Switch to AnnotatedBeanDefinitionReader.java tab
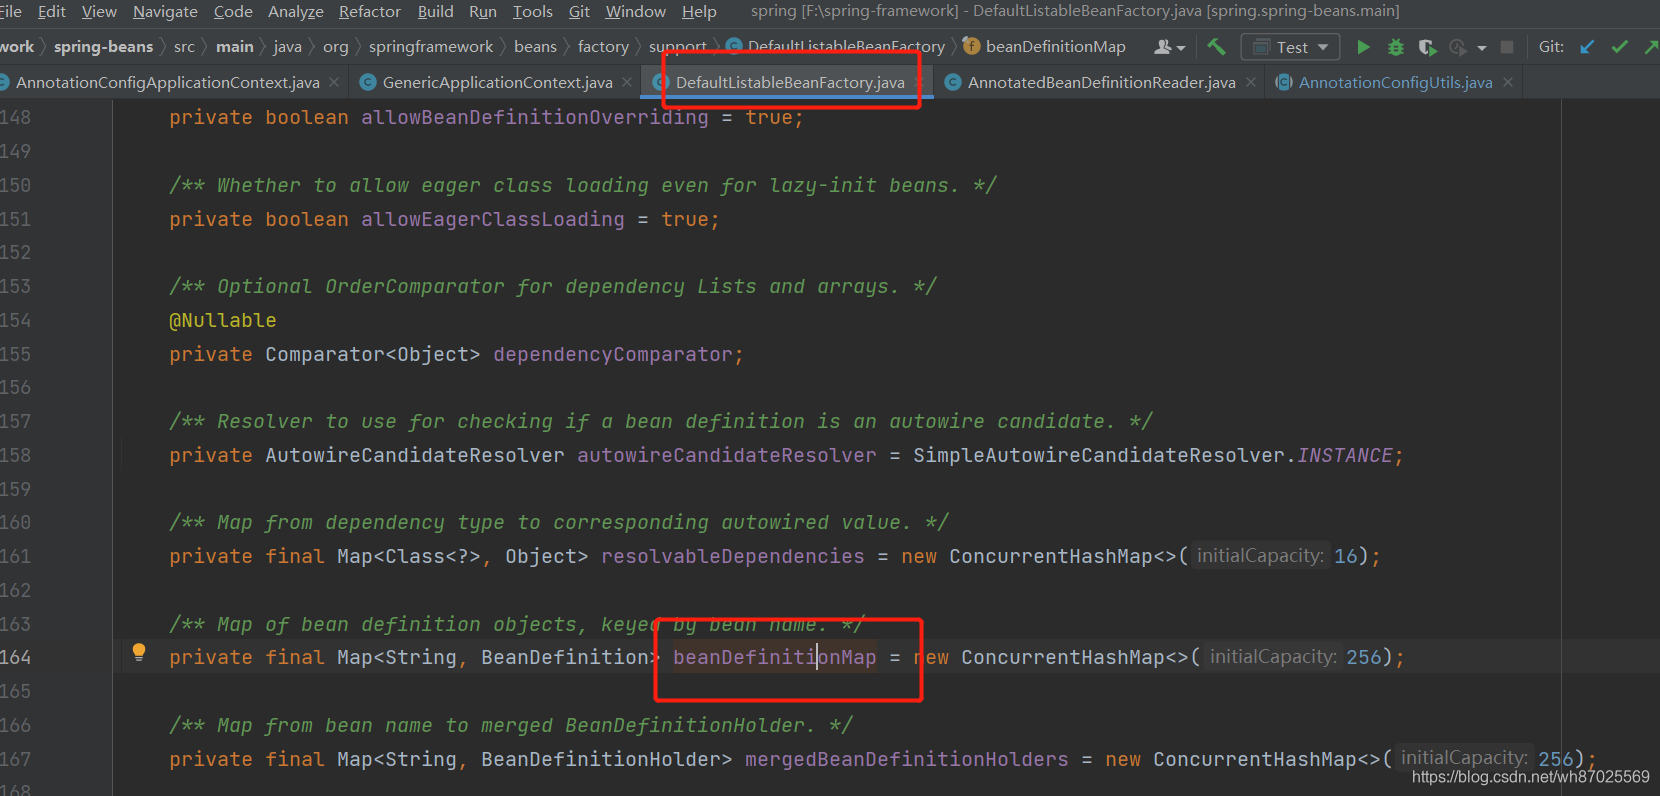Screen dimensions: 1660x796 pyautogui.click(x=1101, y=82)
